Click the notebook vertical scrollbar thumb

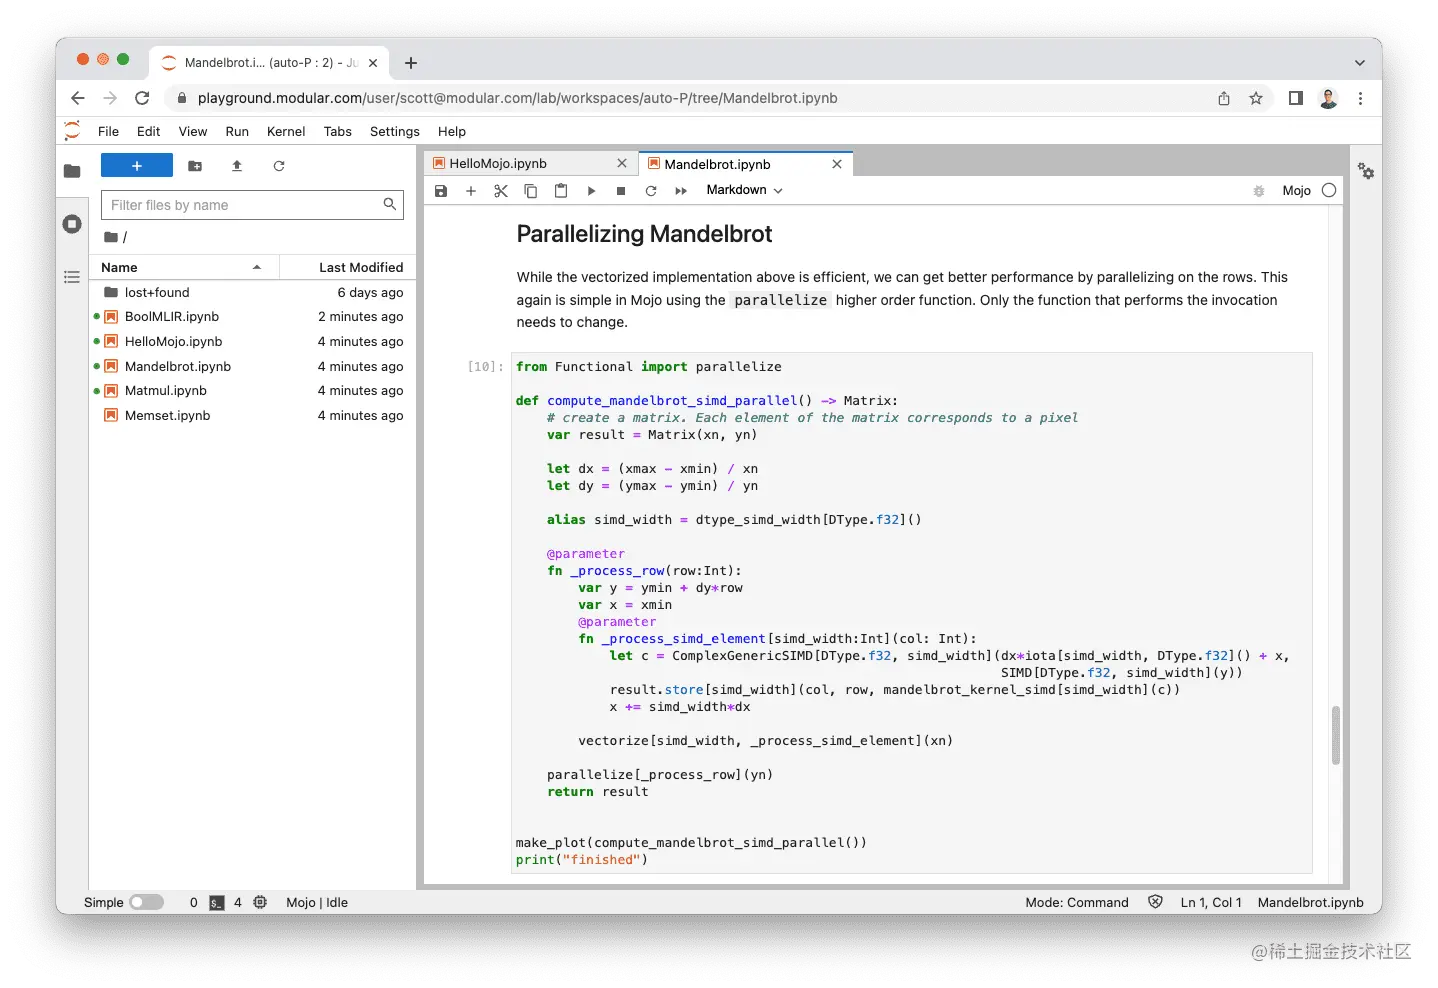point(1336,735)
